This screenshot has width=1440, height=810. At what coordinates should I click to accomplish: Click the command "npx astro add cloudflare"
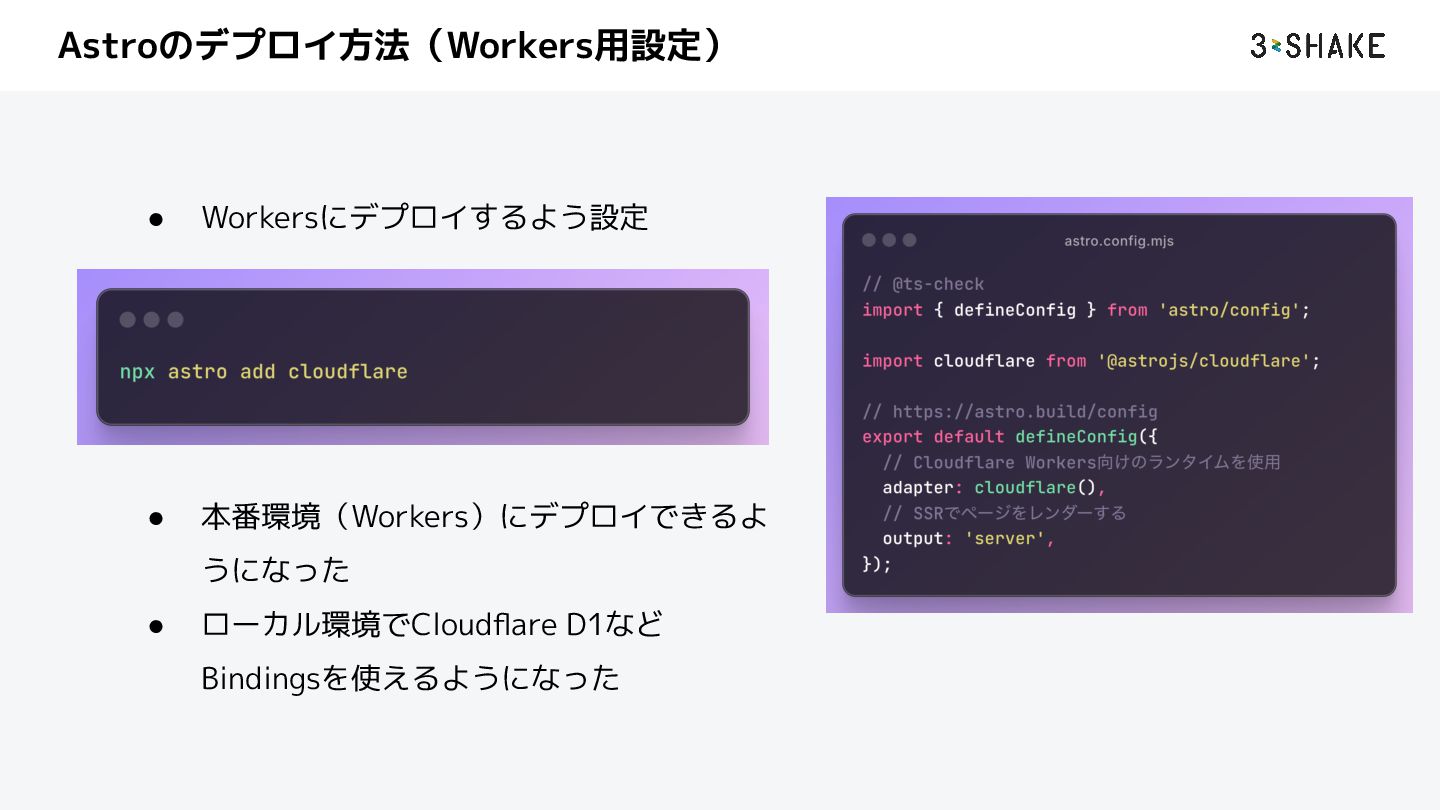(x=264, y=371)
